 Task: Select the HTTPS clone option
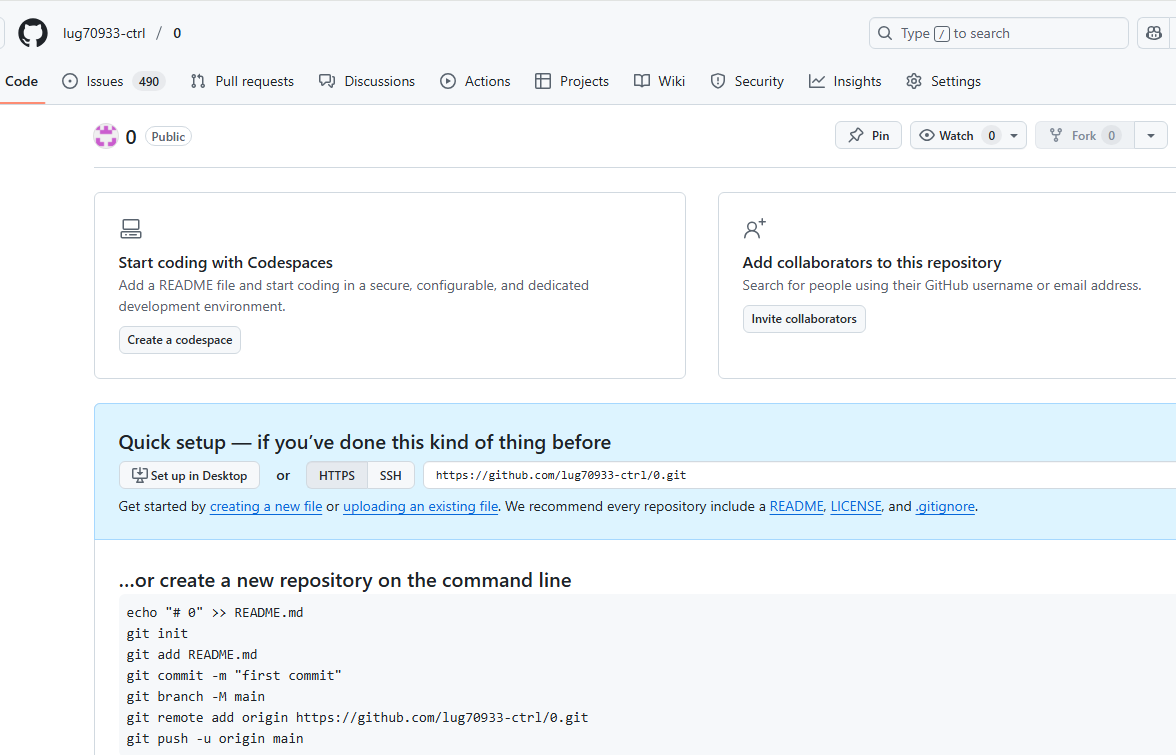[337, 475]
